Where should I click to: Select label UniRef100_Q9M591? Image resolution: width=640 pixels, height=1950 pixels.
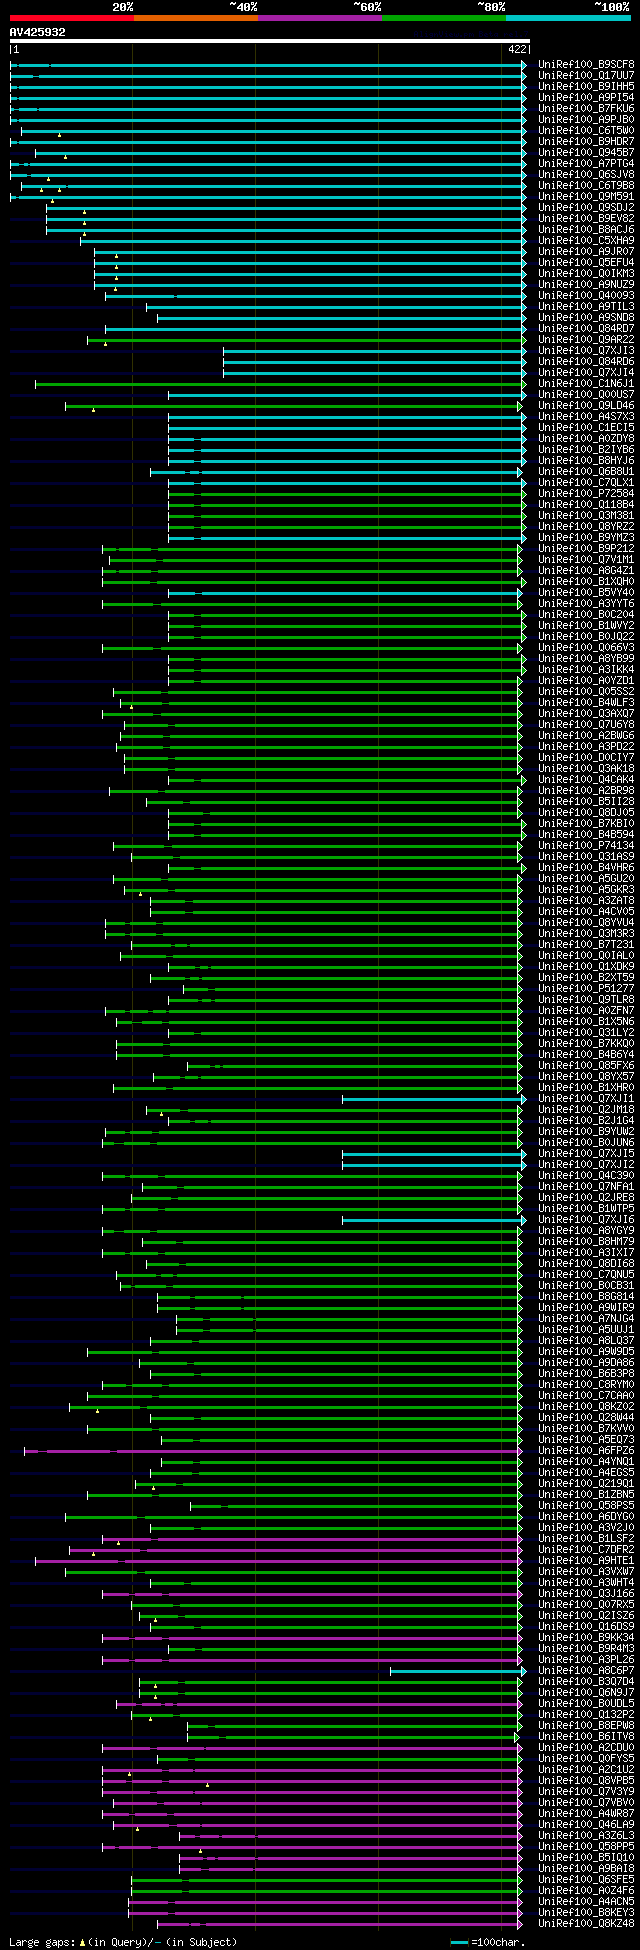586,197
